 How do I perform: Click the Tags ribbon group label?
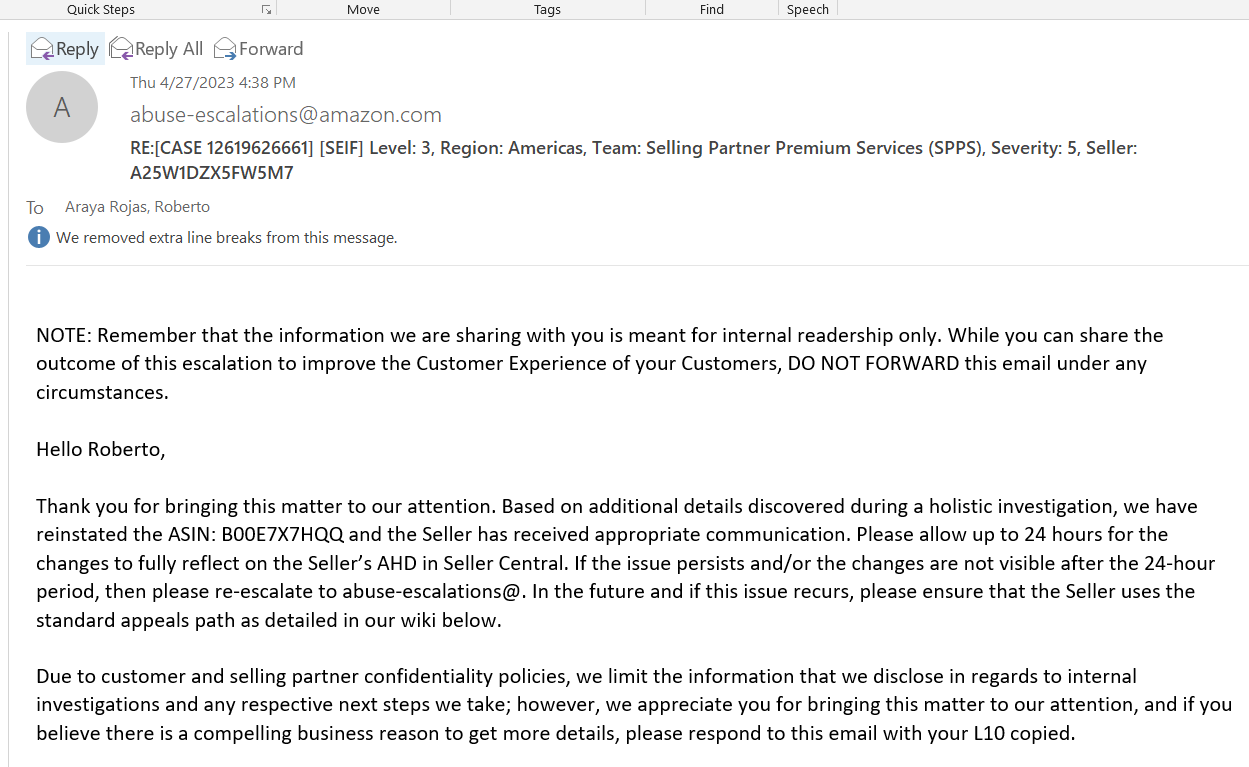[547, 10]
